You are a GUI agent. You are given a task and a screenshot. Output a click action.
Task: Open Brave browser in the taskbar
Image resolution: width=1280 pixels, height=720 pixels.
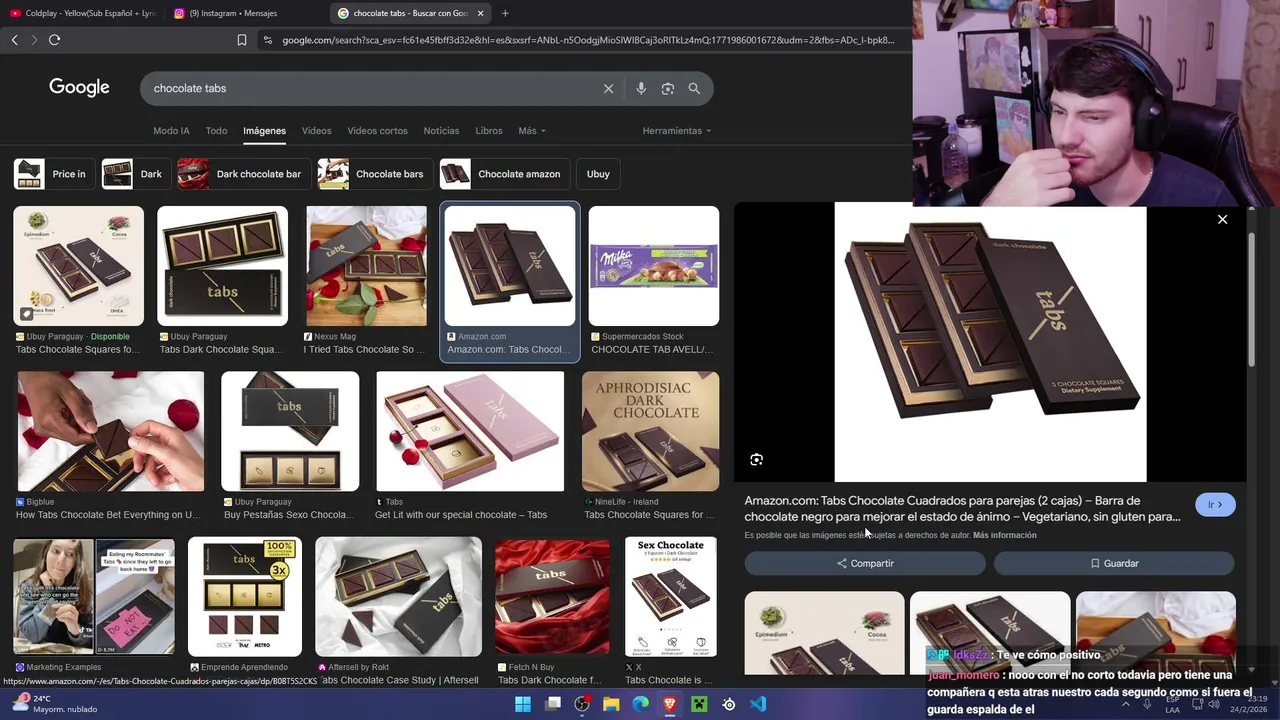pos(670,704)
